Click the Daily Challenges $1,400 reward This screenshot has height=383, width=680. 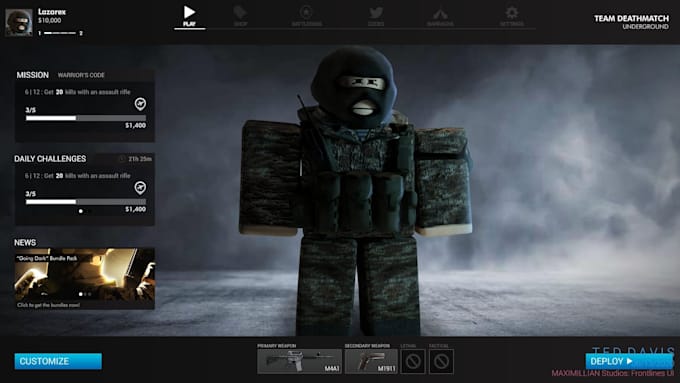click(135, 210)
